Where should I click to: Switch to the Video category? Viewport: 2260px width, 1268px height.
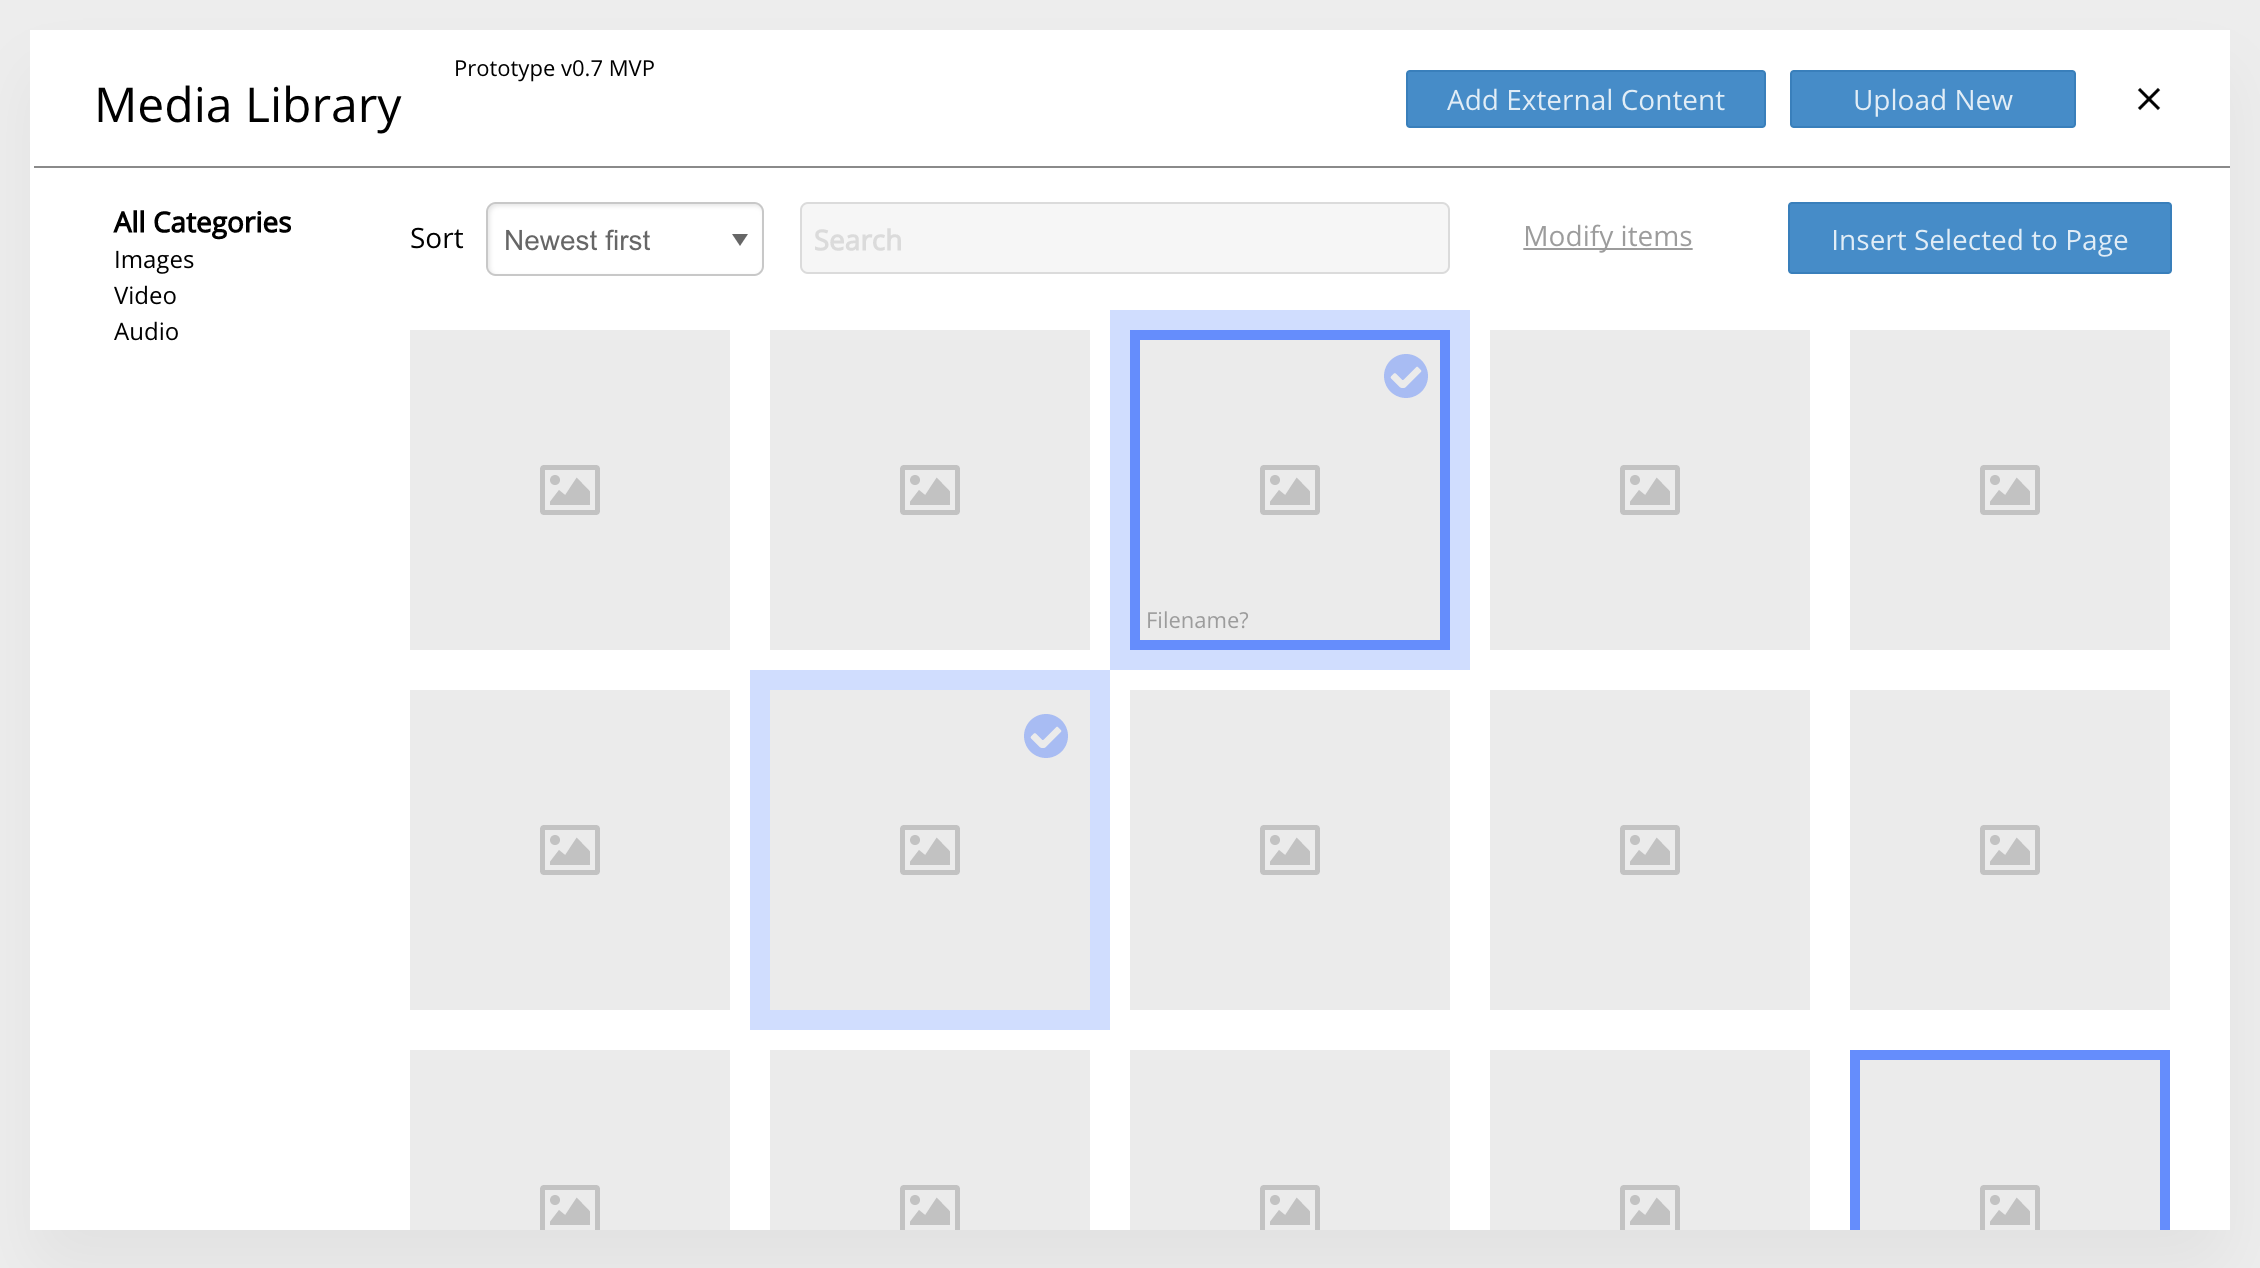point(144,295)
